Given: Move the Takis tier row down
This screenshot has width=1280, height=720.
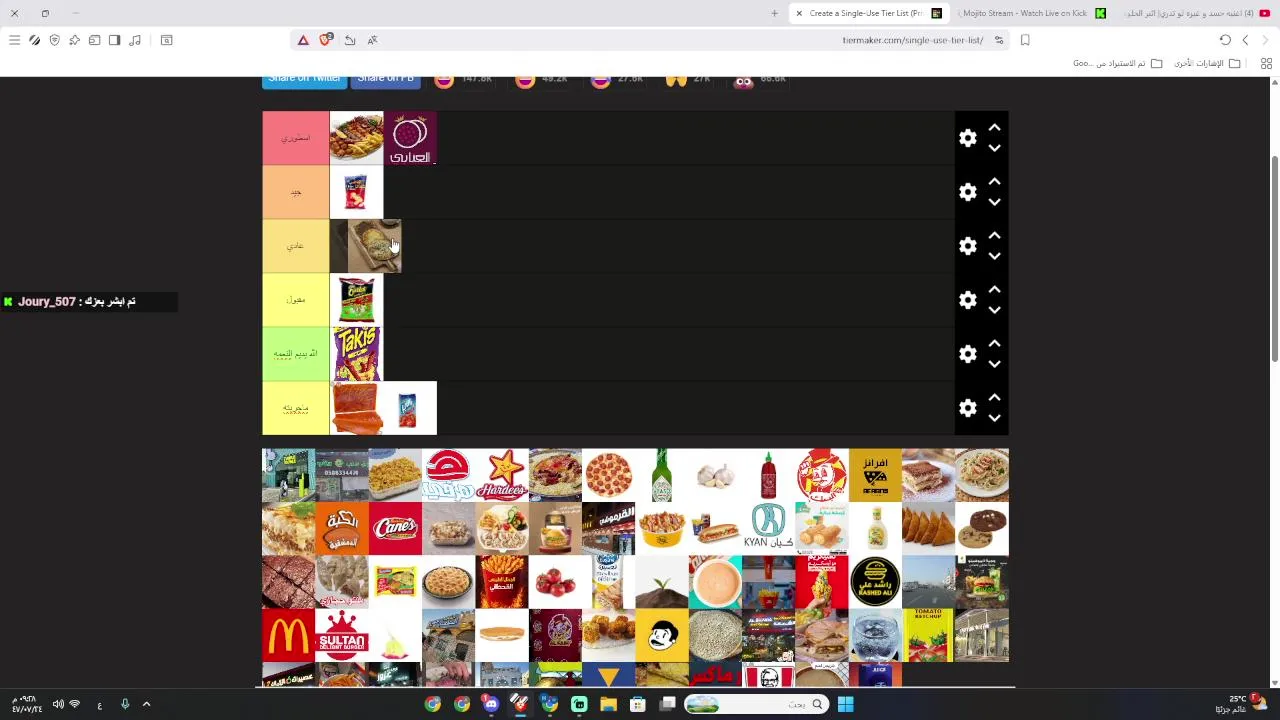Looking at the screenshot, I should tap(994, 364).
